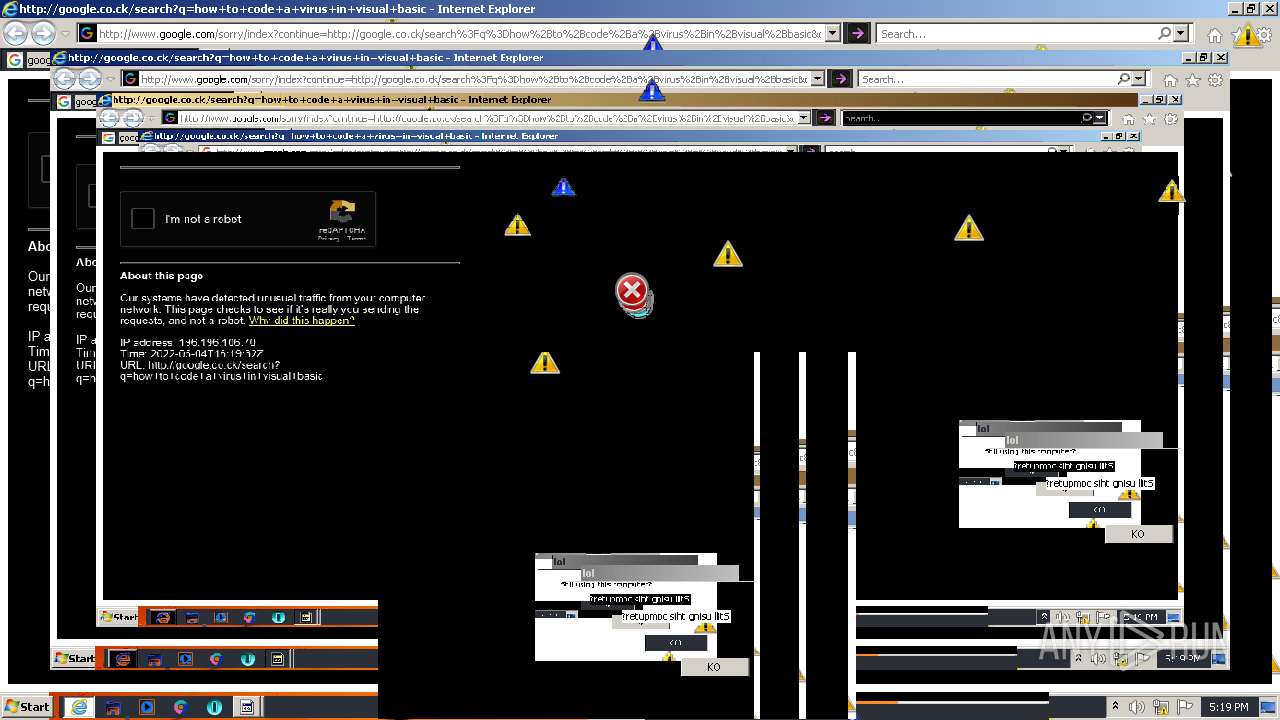Image resolution: width=1280 pixels, height=720 pixels.
Task: Open the last pinned app on bottom taskbar
Action: (x=247, y=707)
